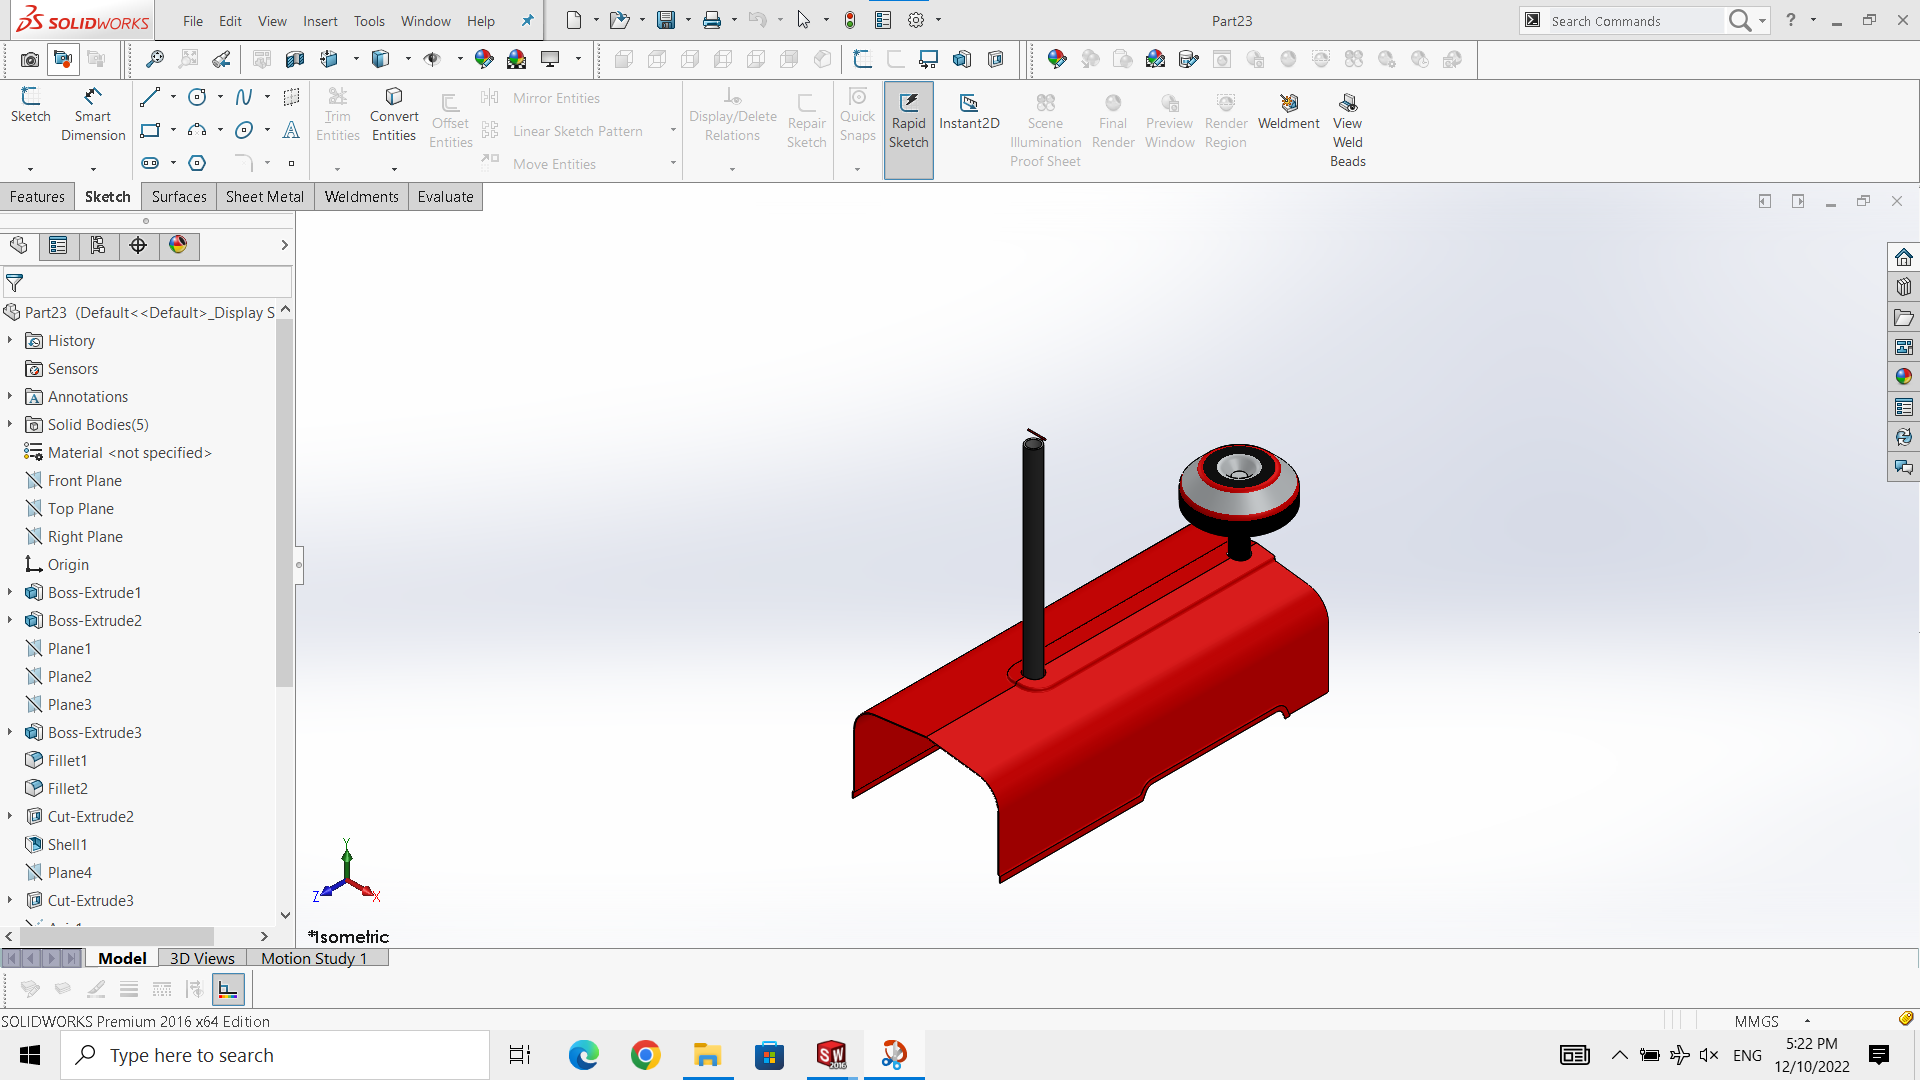Toggle Rapid Sketch mode

pos(908,130)
